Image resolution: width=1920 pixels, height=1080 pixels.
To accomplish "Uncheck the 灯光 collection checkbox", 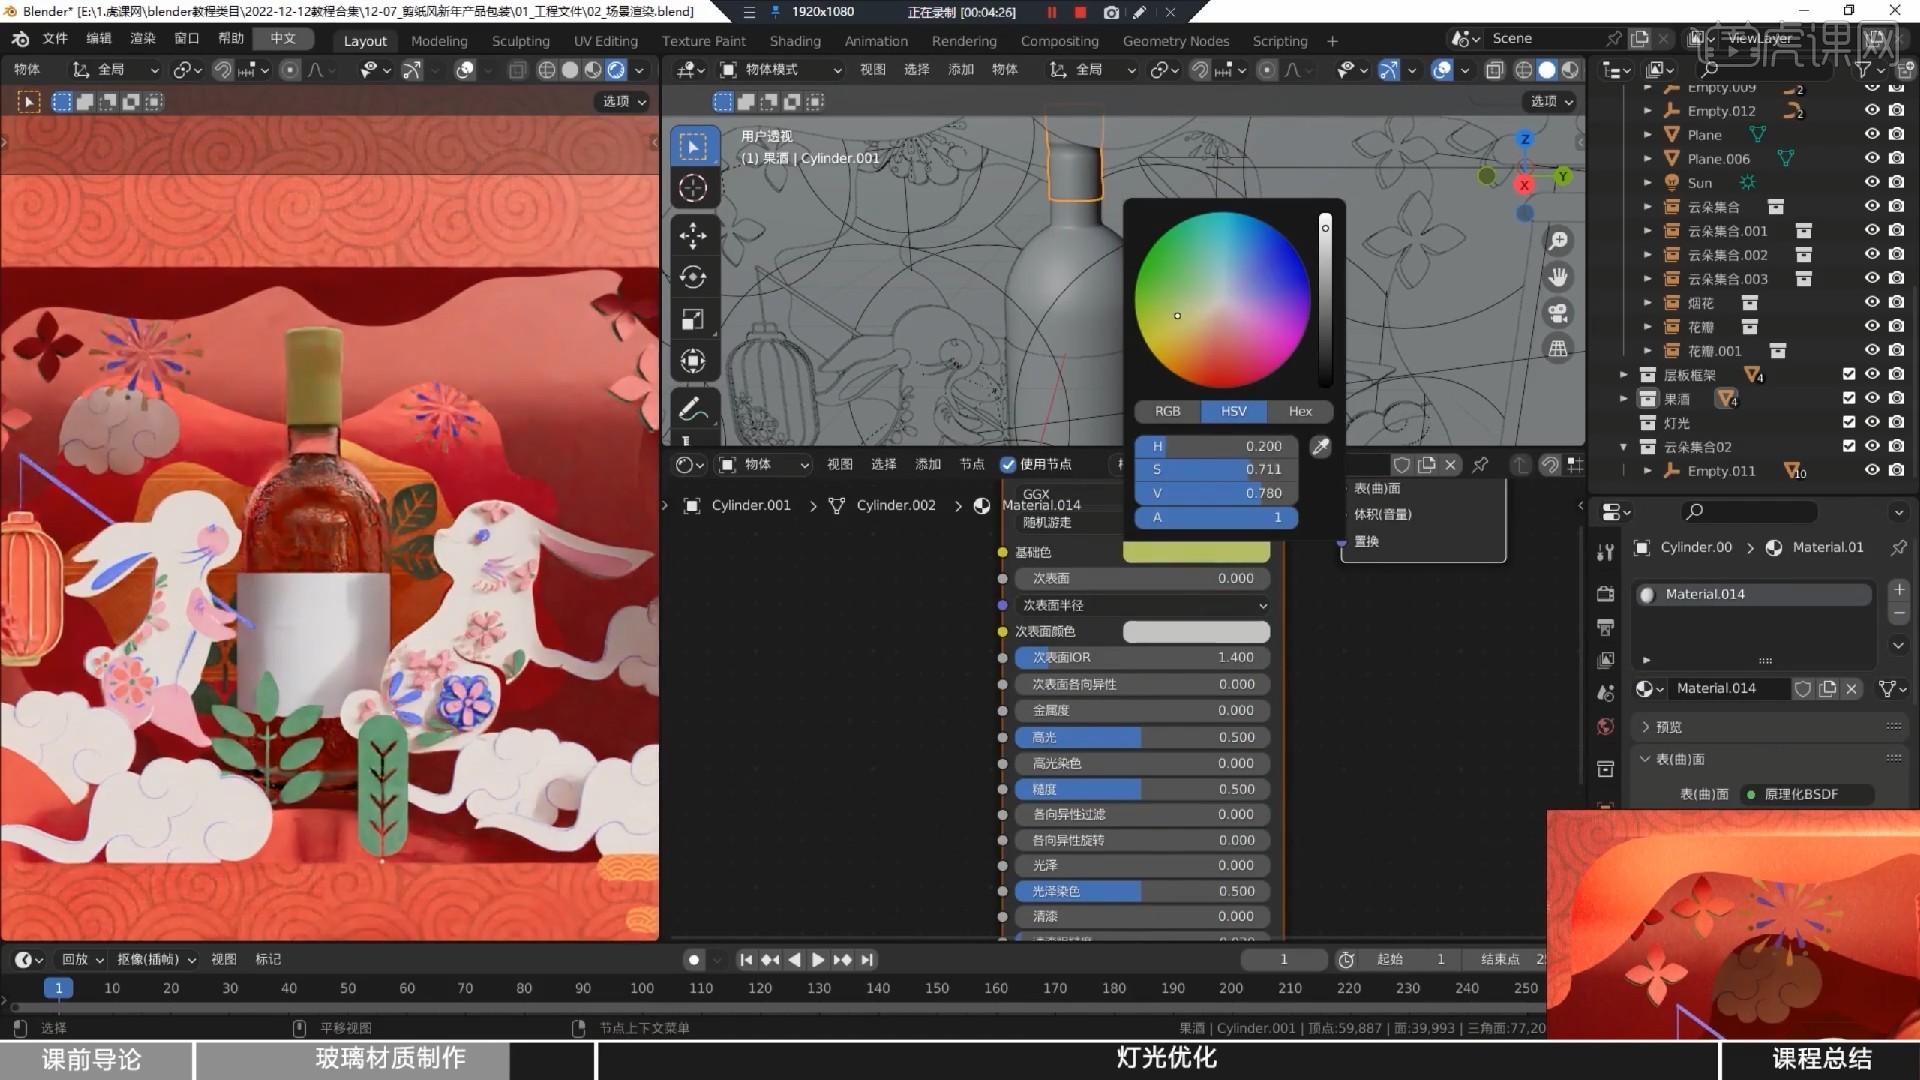I will (1848, 422).
